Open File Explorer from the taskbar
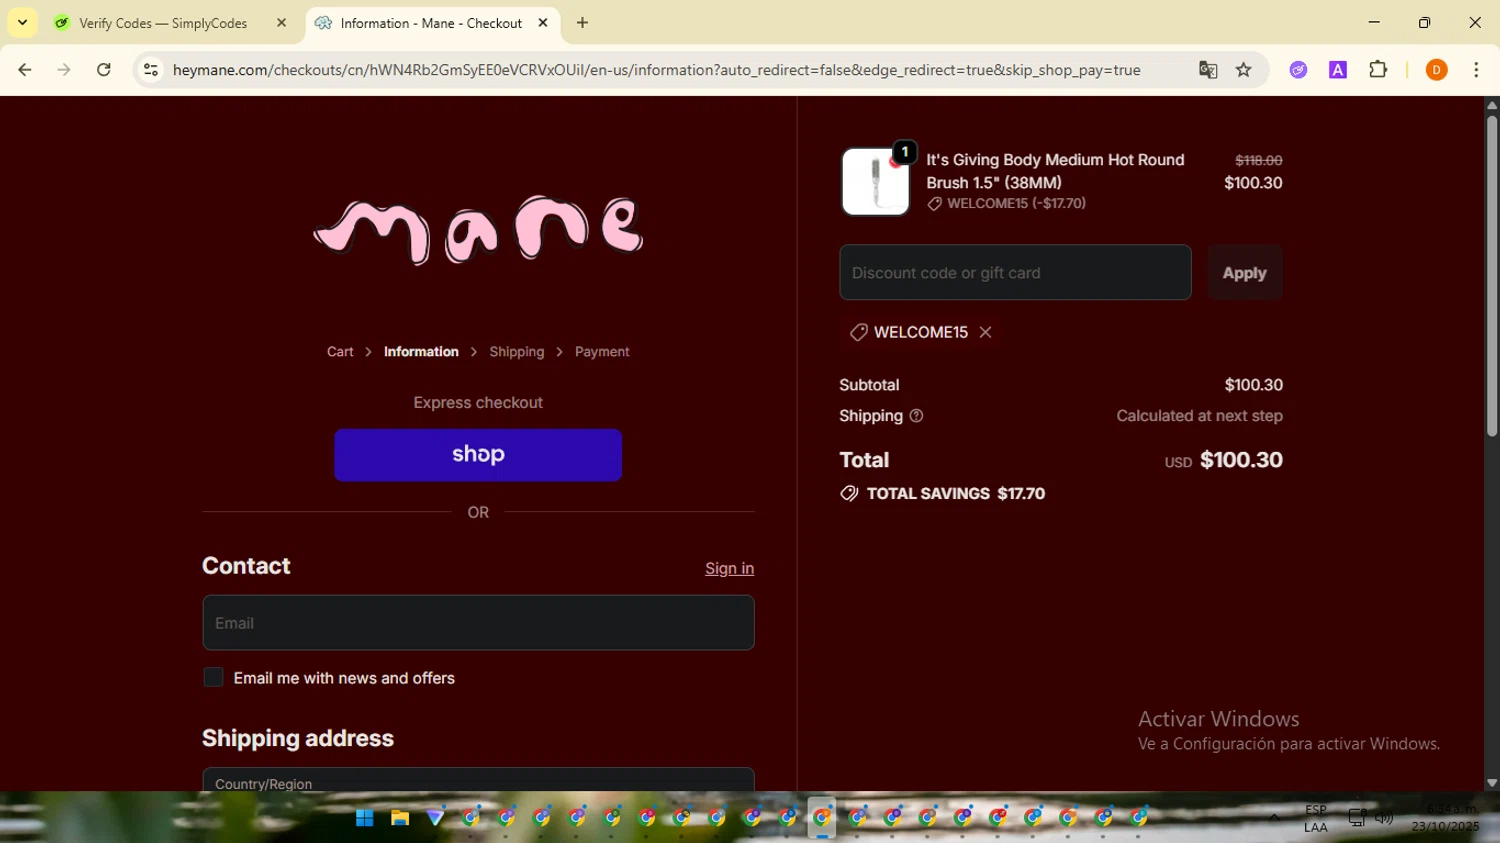Screen dimensions: 1500x843 pyautogui.click(x=400, y=818)
